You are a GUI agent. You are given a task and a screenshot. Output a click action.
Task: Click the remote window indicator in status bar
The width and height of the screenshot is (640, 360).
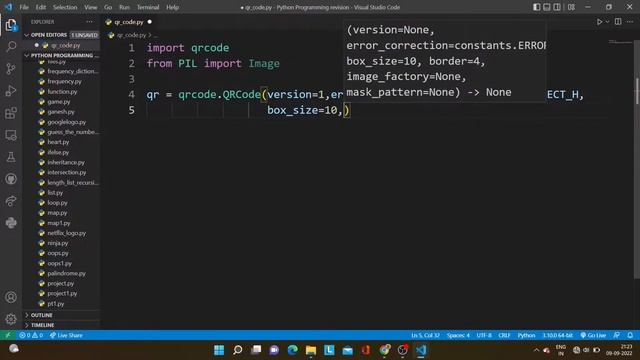7,335
